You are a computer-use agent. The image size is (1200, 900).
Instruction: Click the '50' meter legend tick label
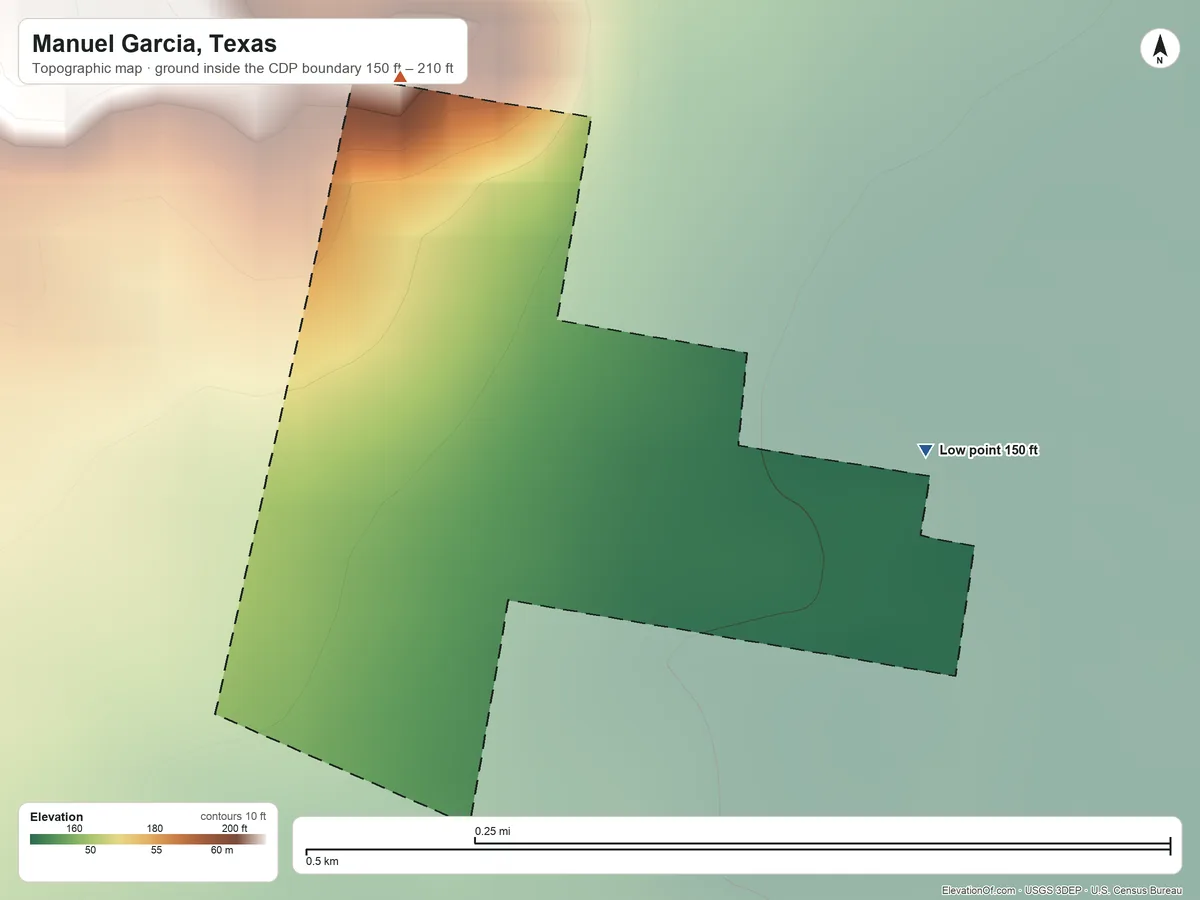coord(90,850)
